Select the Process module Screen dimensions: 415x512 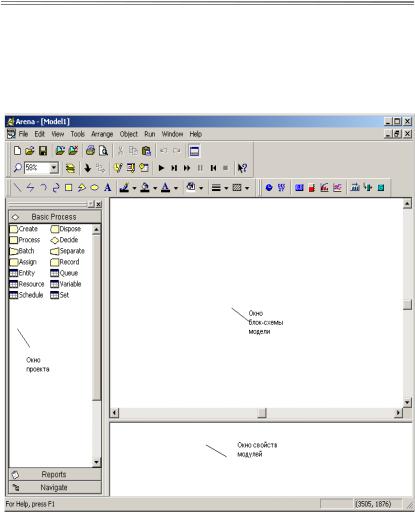point(25,240)
